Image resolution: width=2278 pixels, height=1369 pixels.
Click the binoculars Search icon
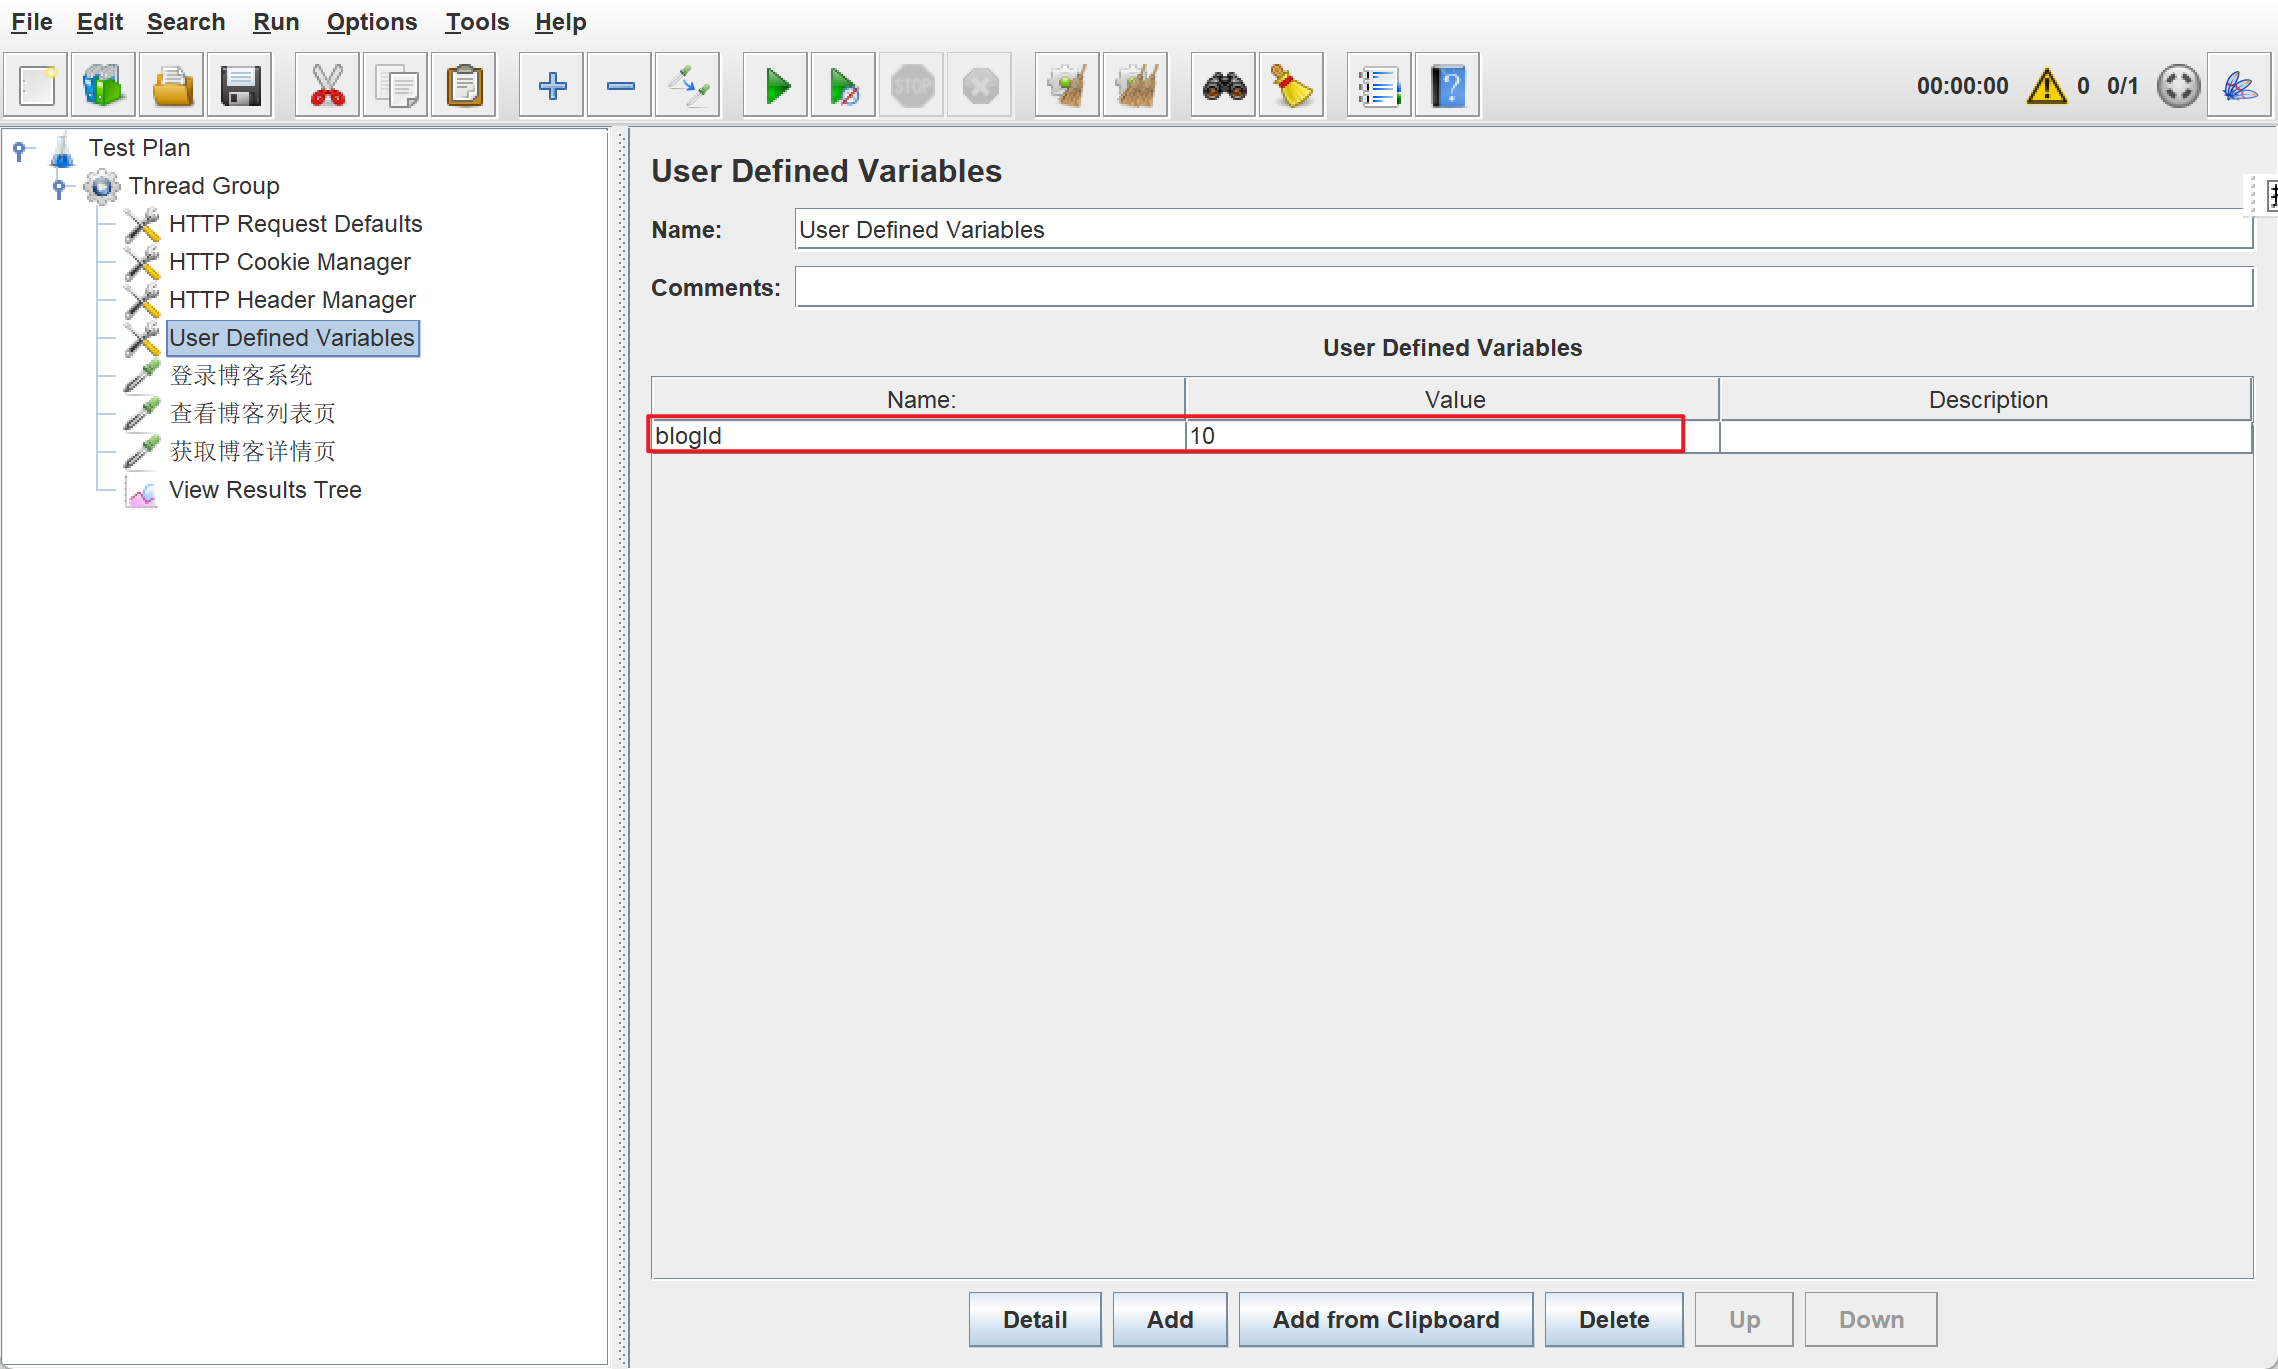click(1224, 86)
